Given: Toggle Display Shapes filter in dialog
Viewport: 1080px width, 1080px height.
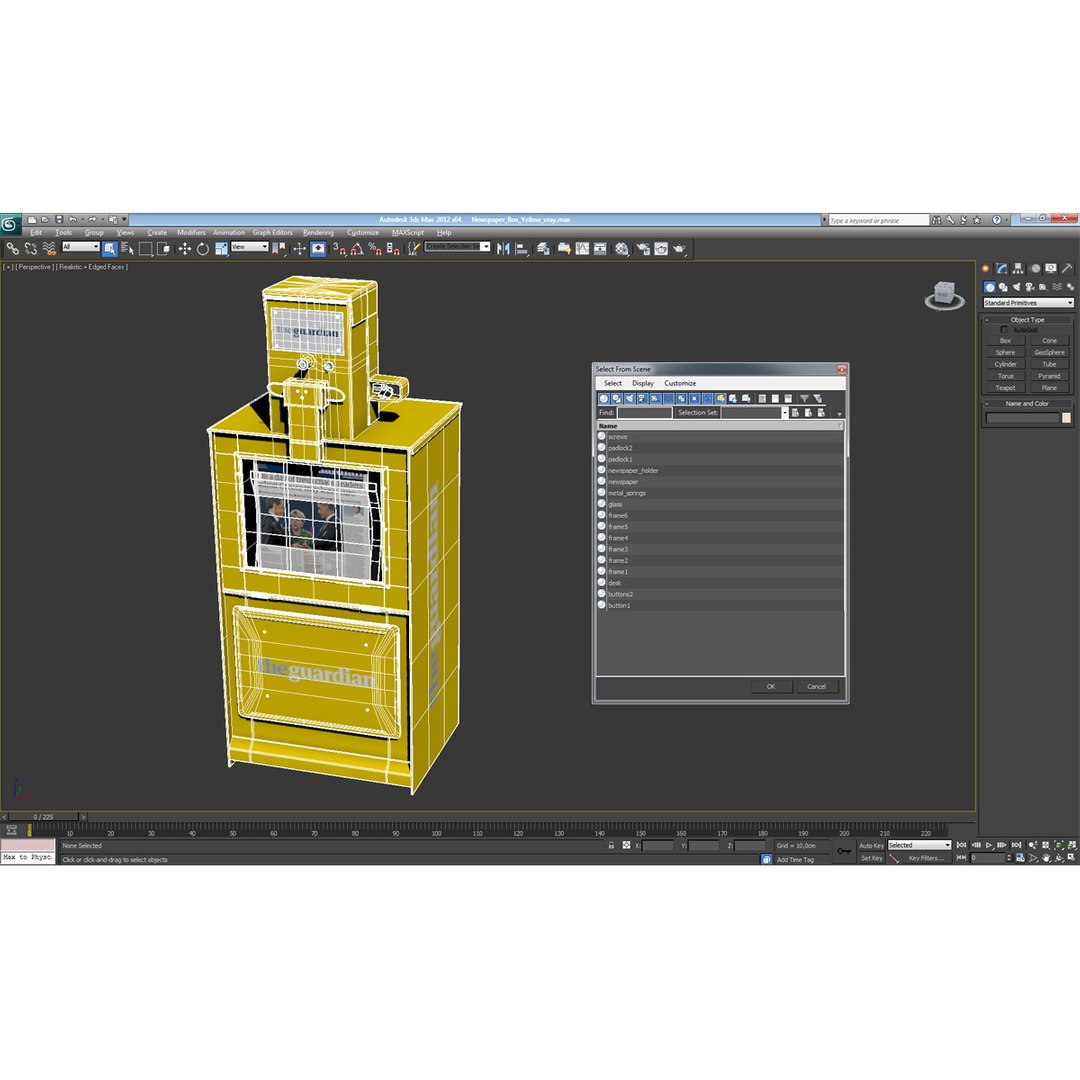Looking at the screenshot, I should tap(617, 399).
